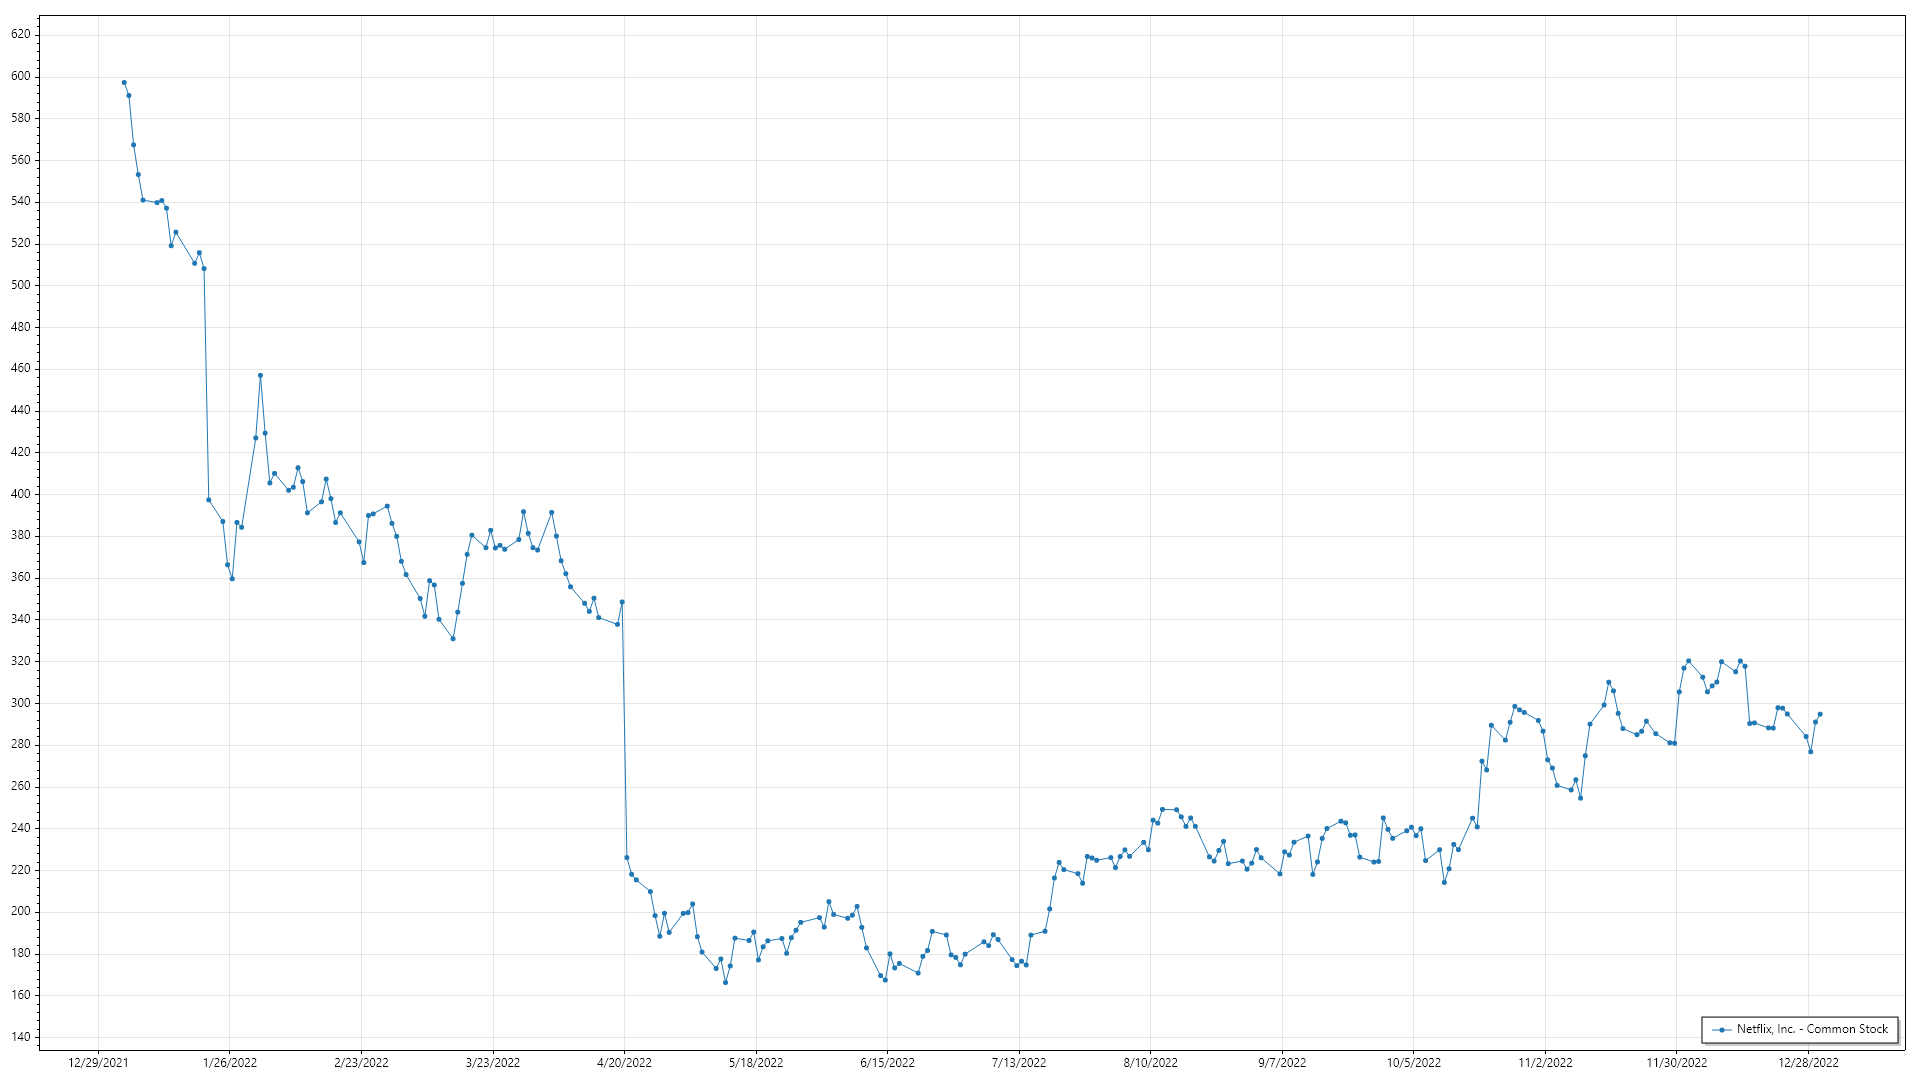Select the 10/5/2022 date label

1414,1063
